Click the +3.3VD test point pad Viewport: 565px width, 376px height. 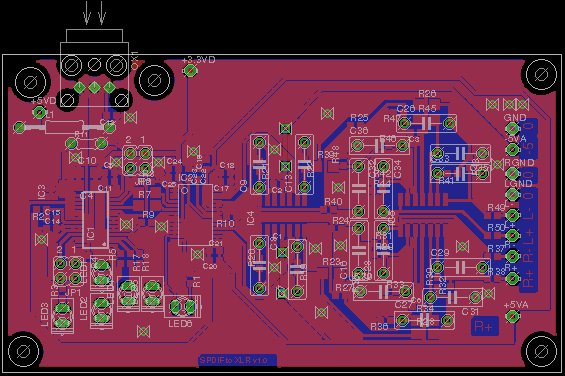(x=190, y=71)
